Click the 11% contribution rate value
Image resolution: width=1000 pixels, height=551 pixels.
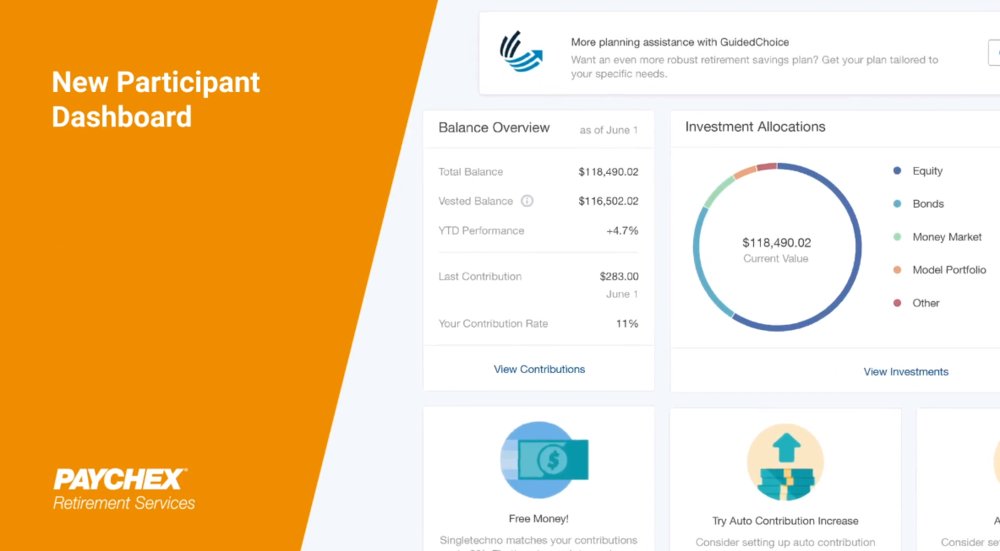tap(627, 323)
